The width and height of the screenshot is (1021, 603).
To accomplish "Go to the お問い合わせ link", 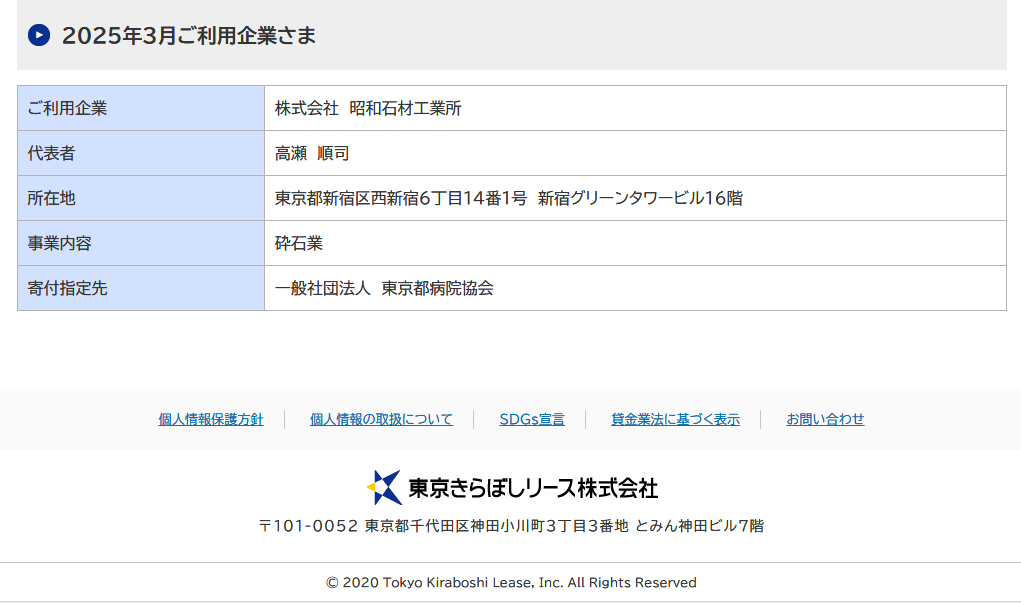I will pyautogui.click(x=825, y=419).
